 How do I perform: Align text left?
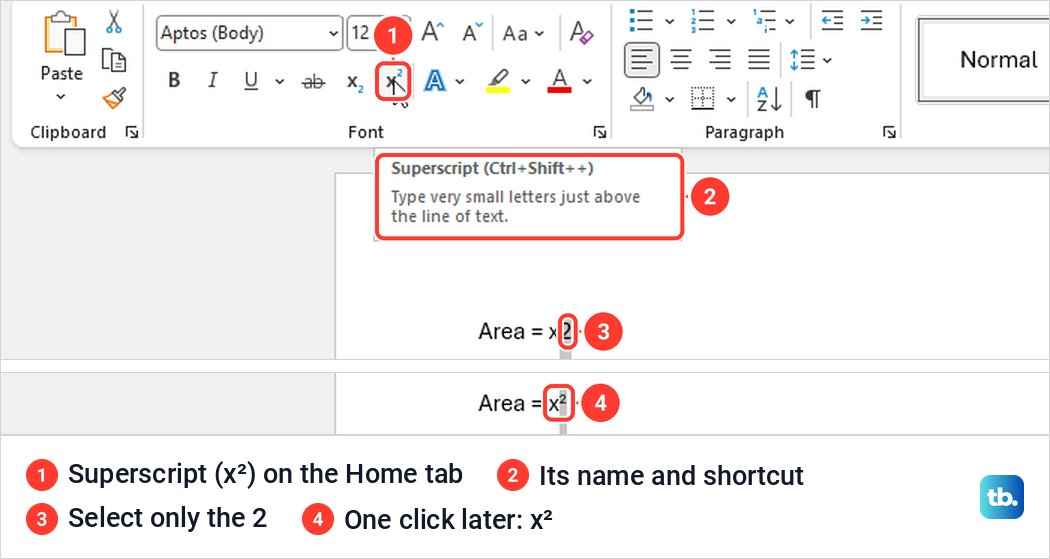(642, 60)
